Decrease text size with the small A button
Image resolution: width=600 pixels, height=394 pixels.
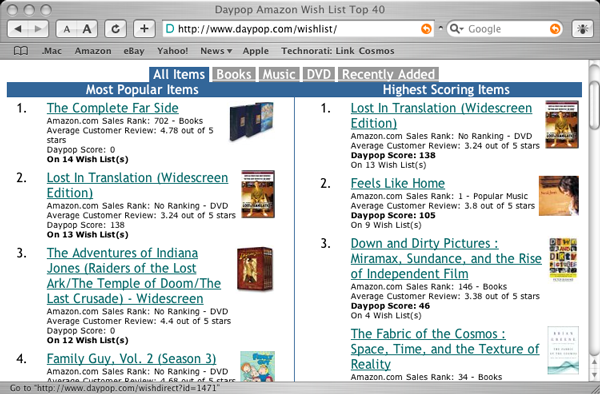click(67, 29)
